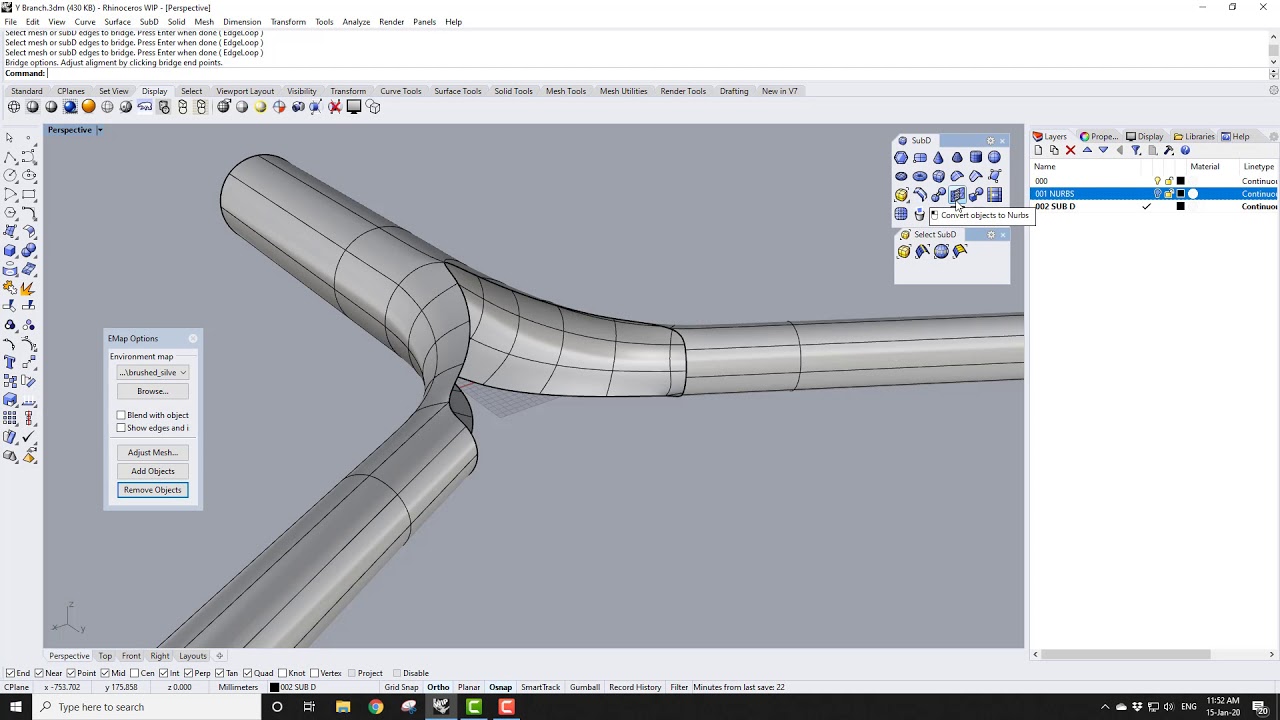This screenshot has height=720, width=1280.
Task: Click the Remove Objects button
Action: [152, 490]
